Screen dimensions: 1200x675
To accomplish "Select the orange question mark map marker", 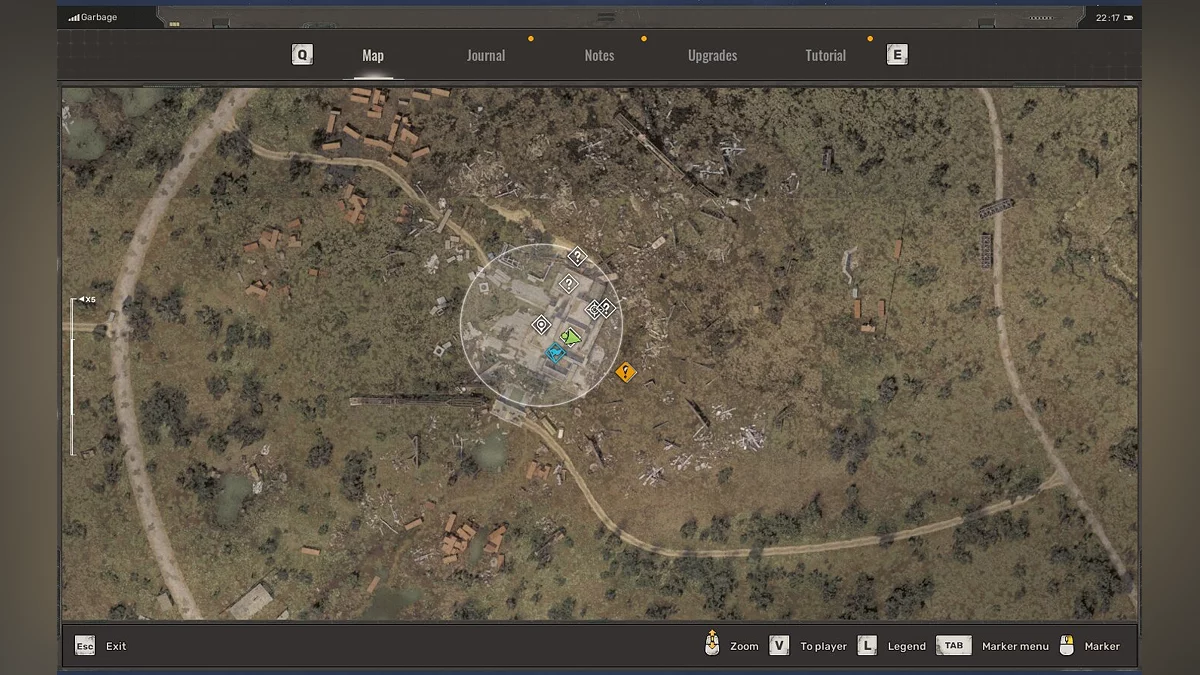I will tap(626, 373).
